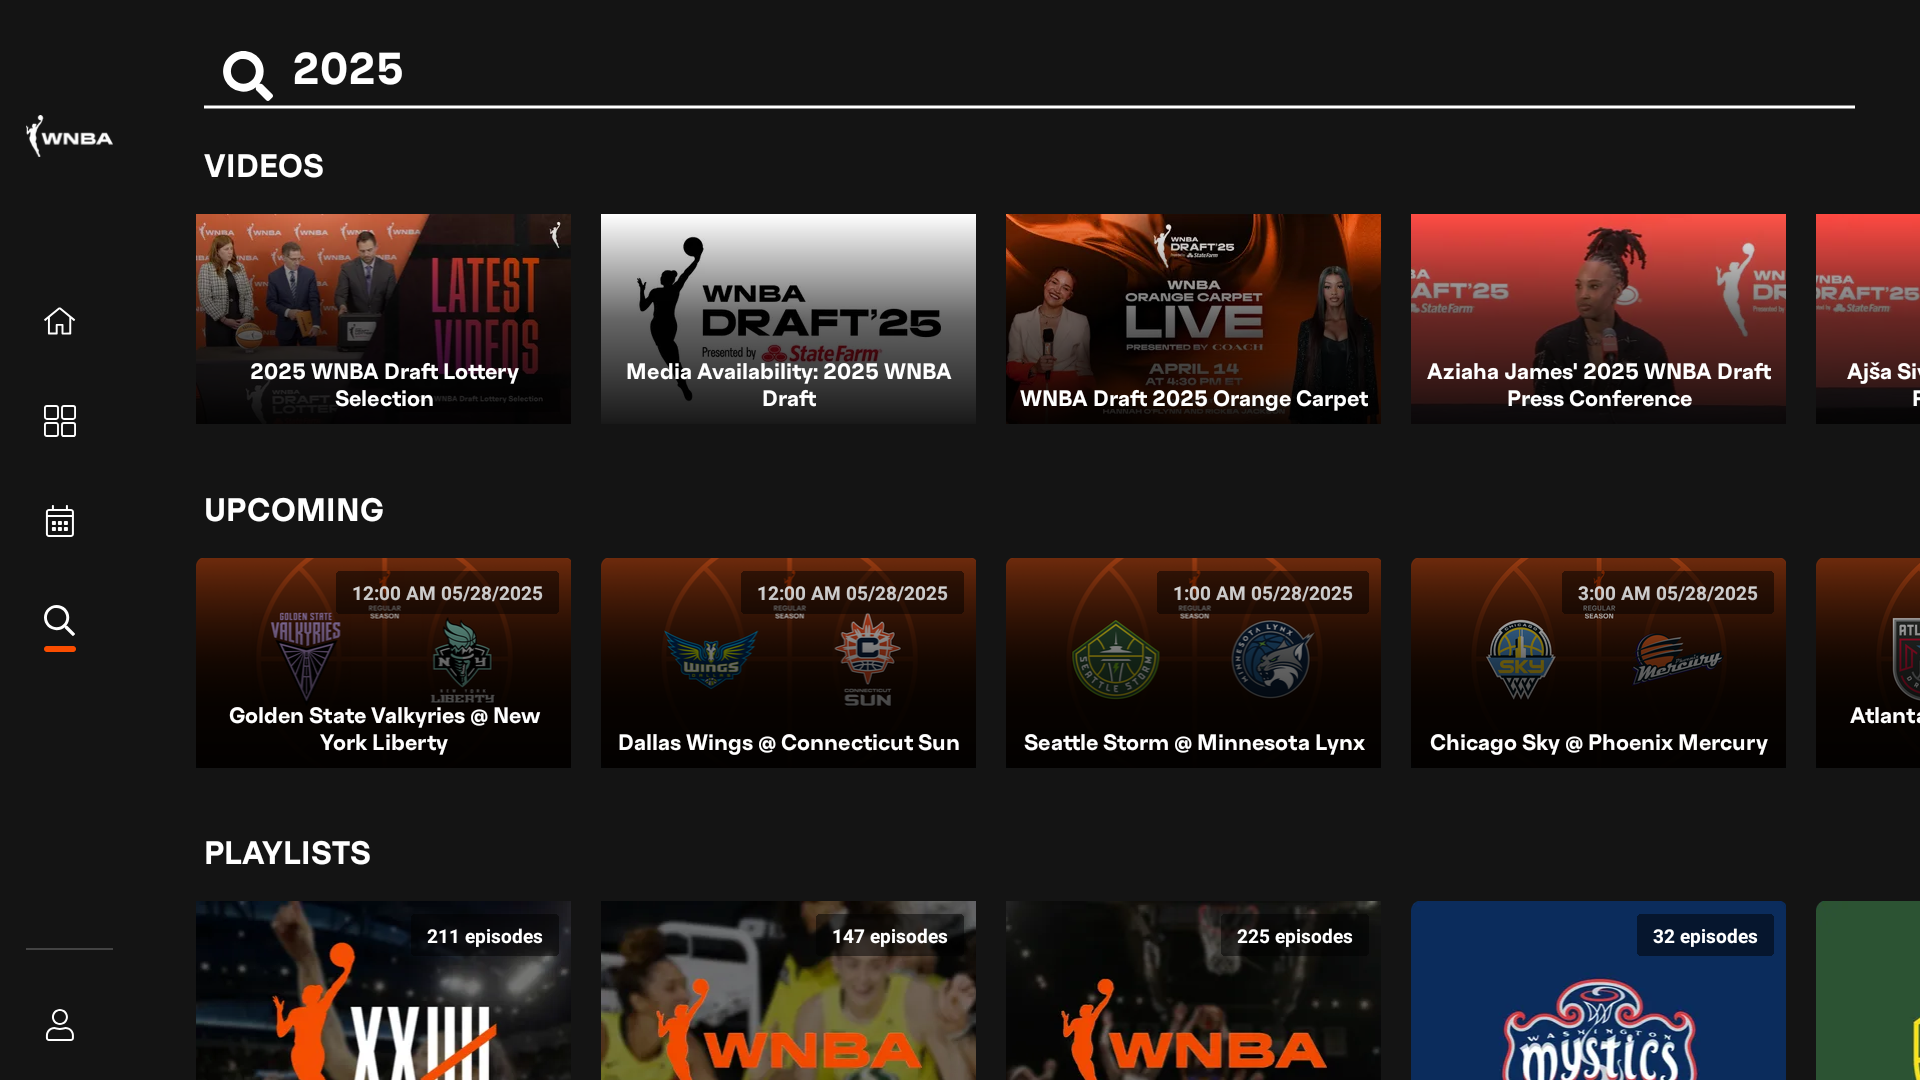The width and height of the screenshot is (1920, 1080).
Task: Click the 225 episodes badge on WNBA playlist
Action: [x=1295, y=935]
